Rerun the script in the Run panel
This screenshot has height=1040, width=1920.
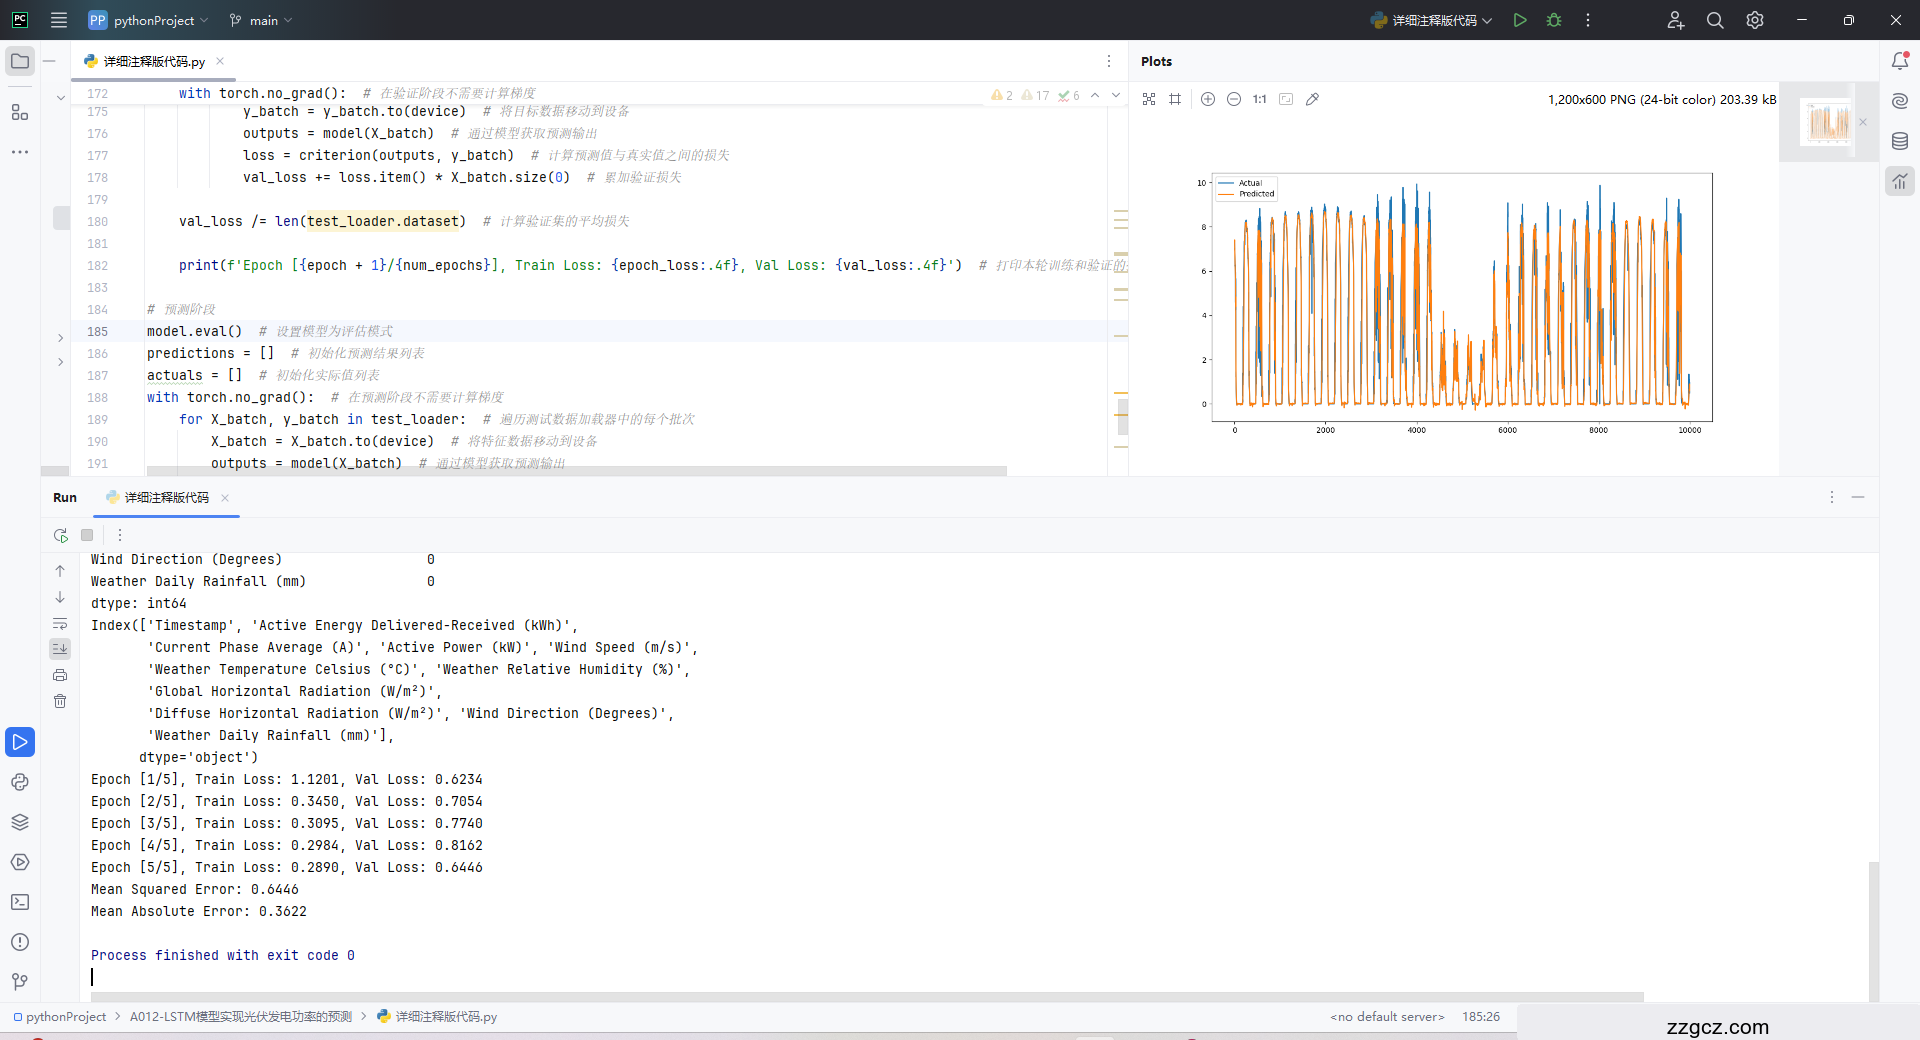(61, 535)
